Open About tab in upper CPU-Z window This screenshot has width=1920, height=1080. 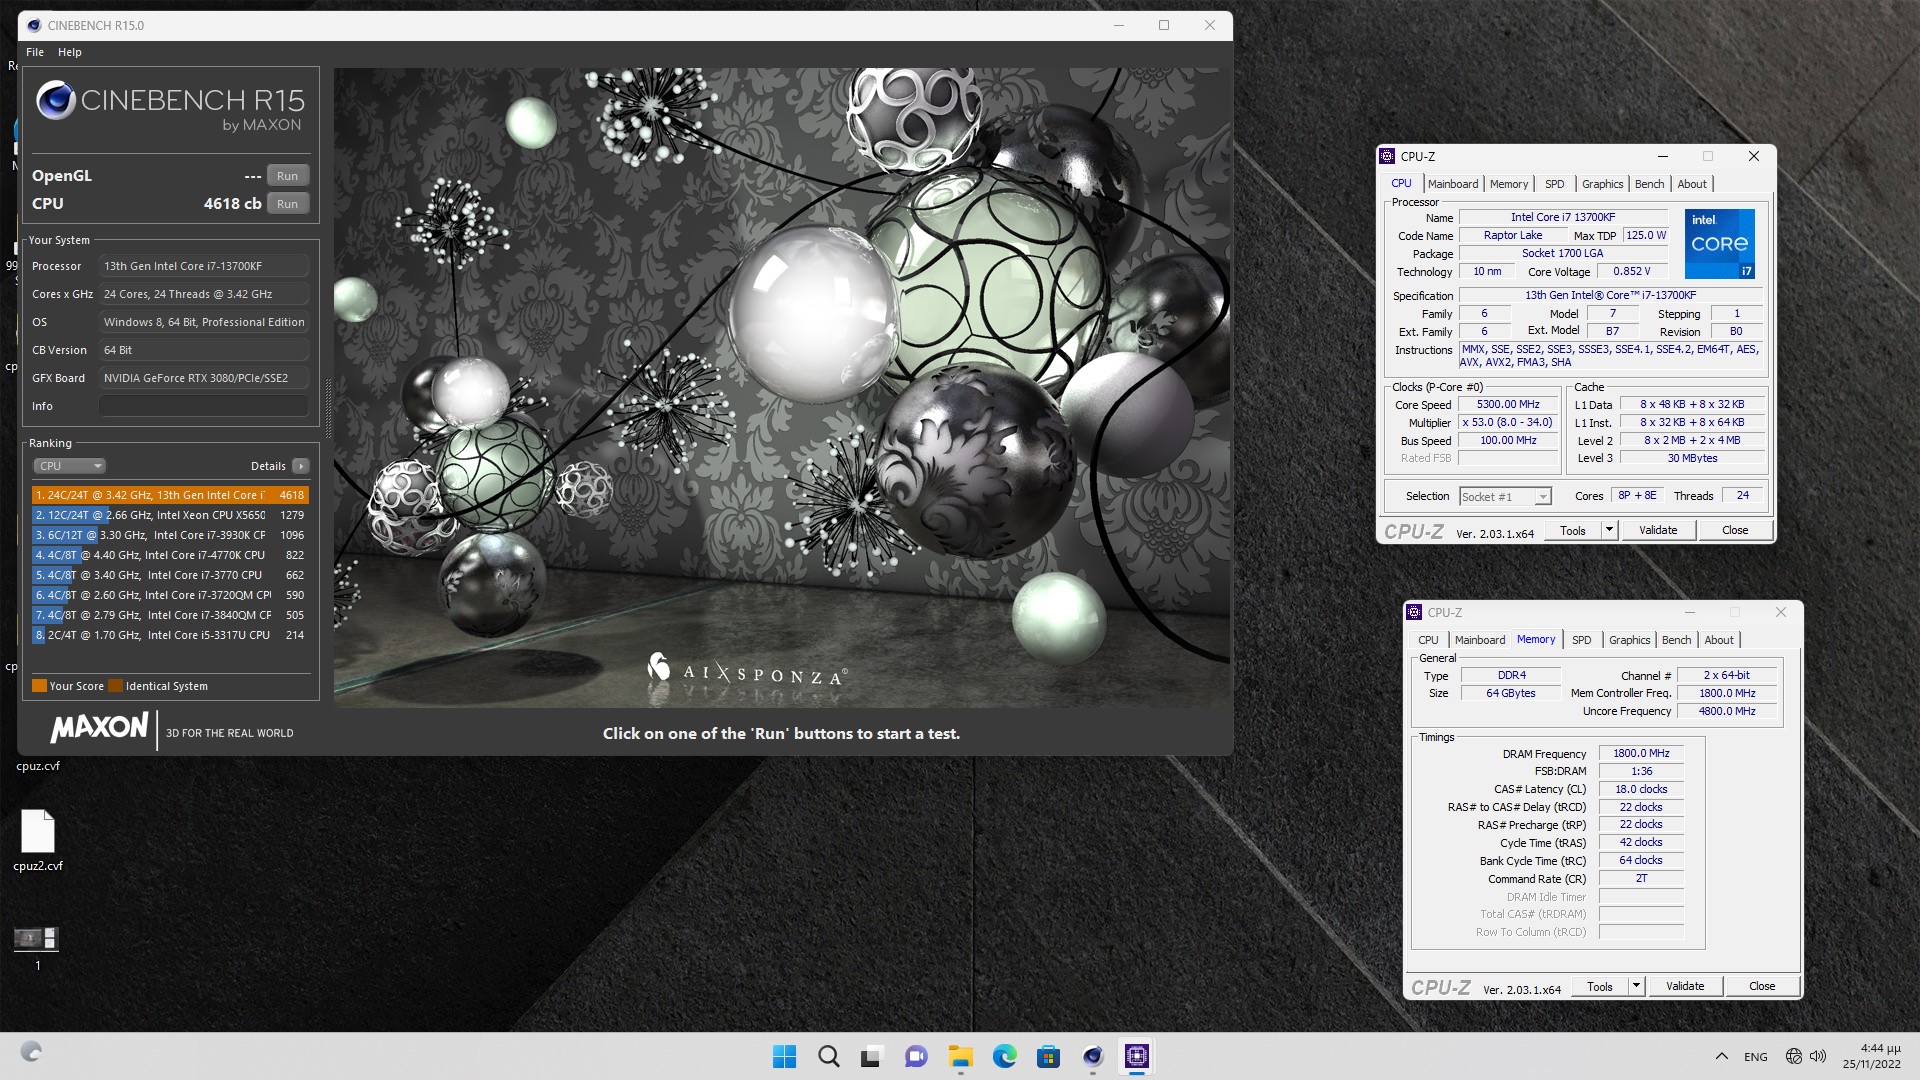click(x=1692, y=184)
